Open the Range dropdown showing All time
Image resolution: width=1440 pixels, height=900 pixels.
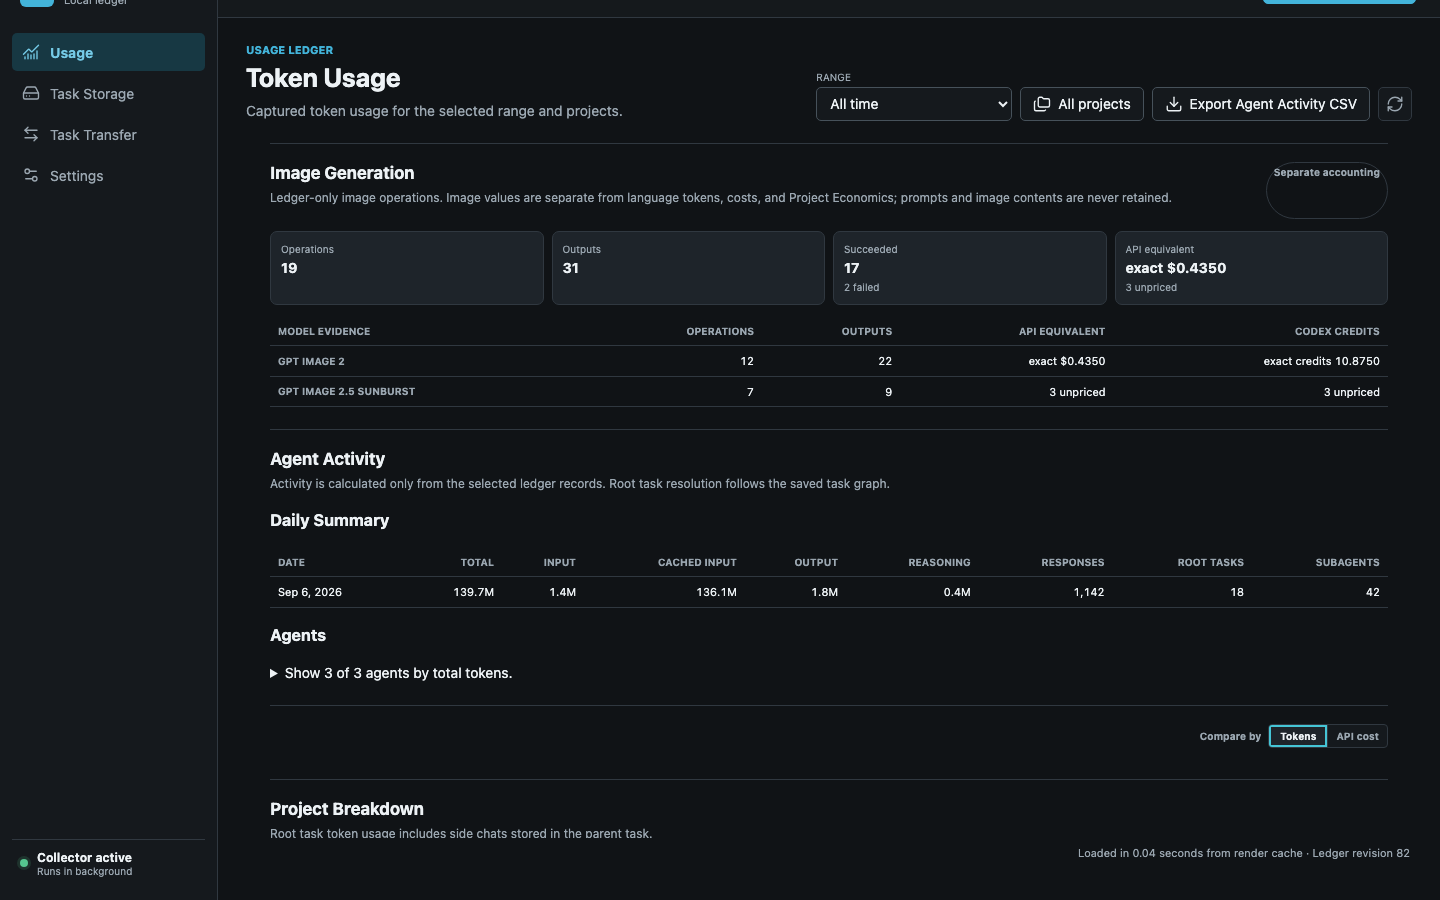pyautogui.click(x=914, y=104)
